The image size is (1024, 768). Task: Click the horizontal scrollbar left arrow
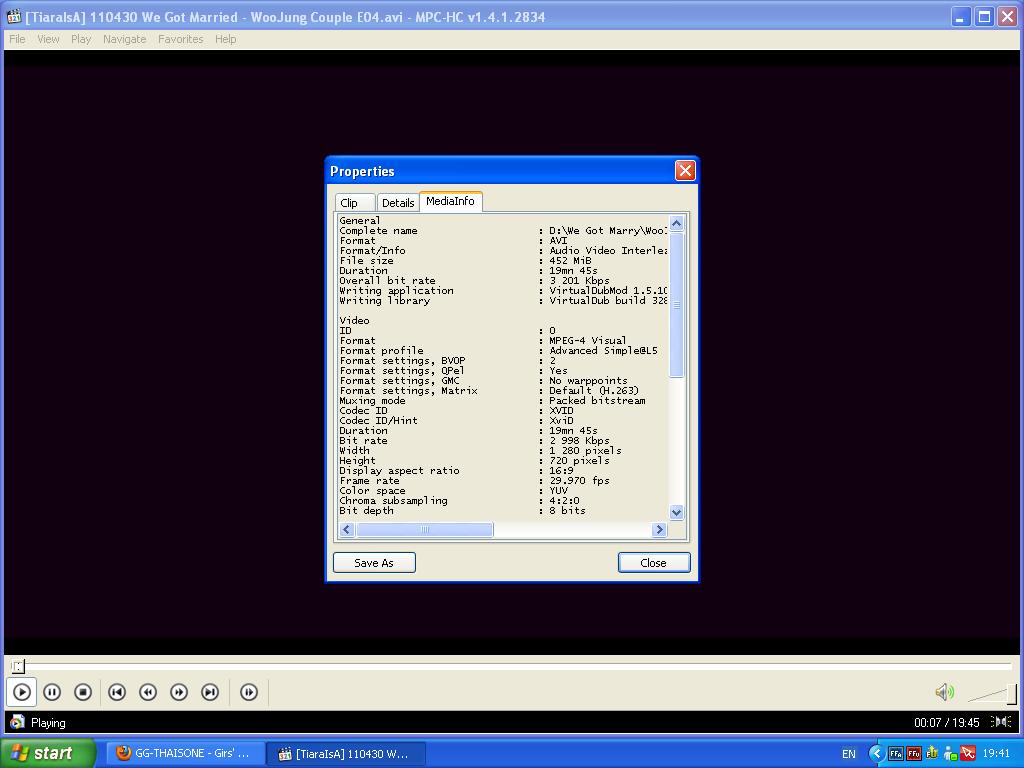(347, 530)
